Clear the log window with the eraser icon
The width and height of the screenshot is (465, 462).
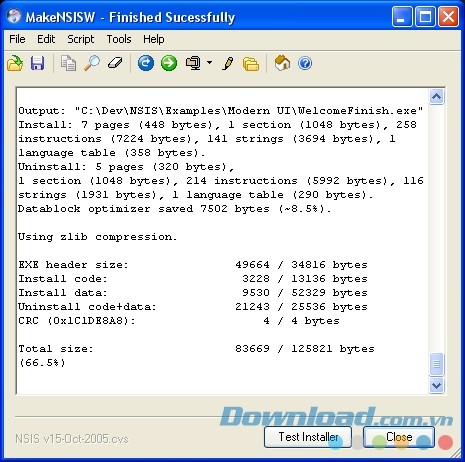coord(115,63)
